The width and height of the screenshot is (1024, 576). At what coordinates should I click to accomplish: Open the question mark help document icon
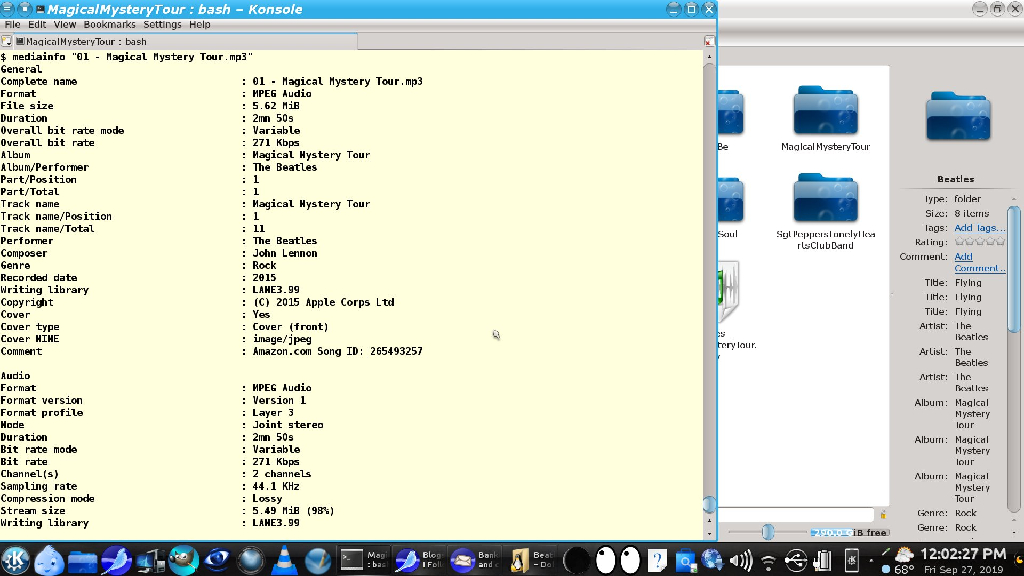click(x=657, y=560)
